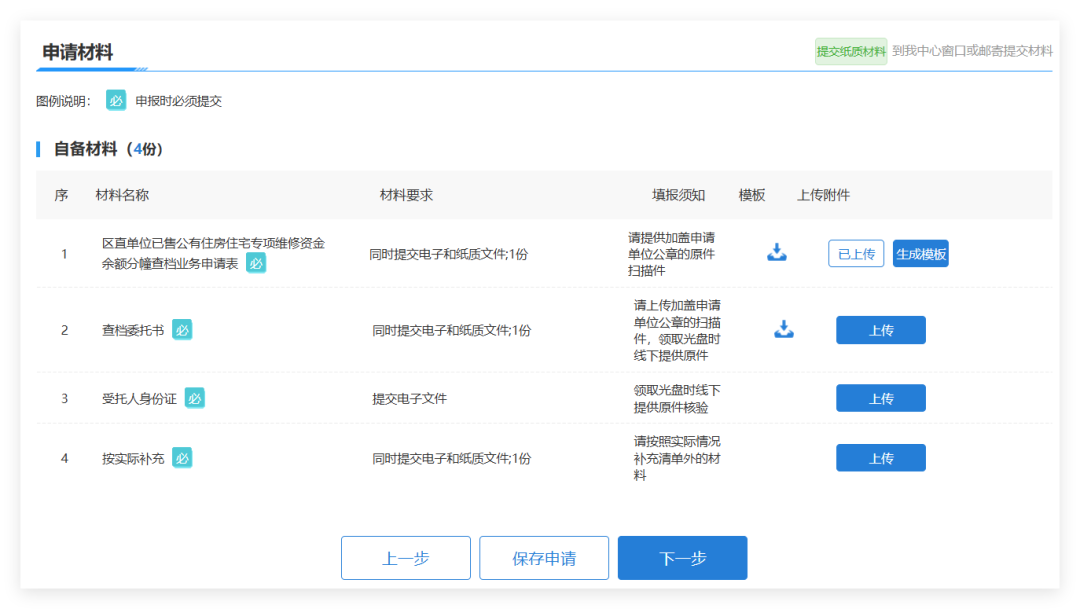Upload attachment for 按实际补充
Viewport: 1080px width, 609px height.
click(x=880, y=458)
